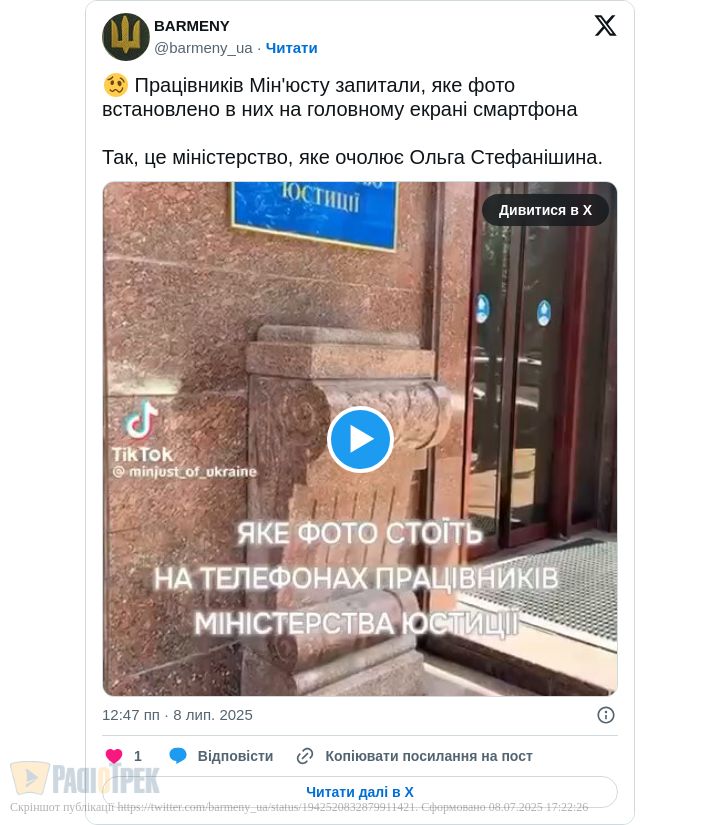Click the blue Юстиції sign in video thumbnail
The width and height of the screenshot is (720, 825).
point(315,214)
